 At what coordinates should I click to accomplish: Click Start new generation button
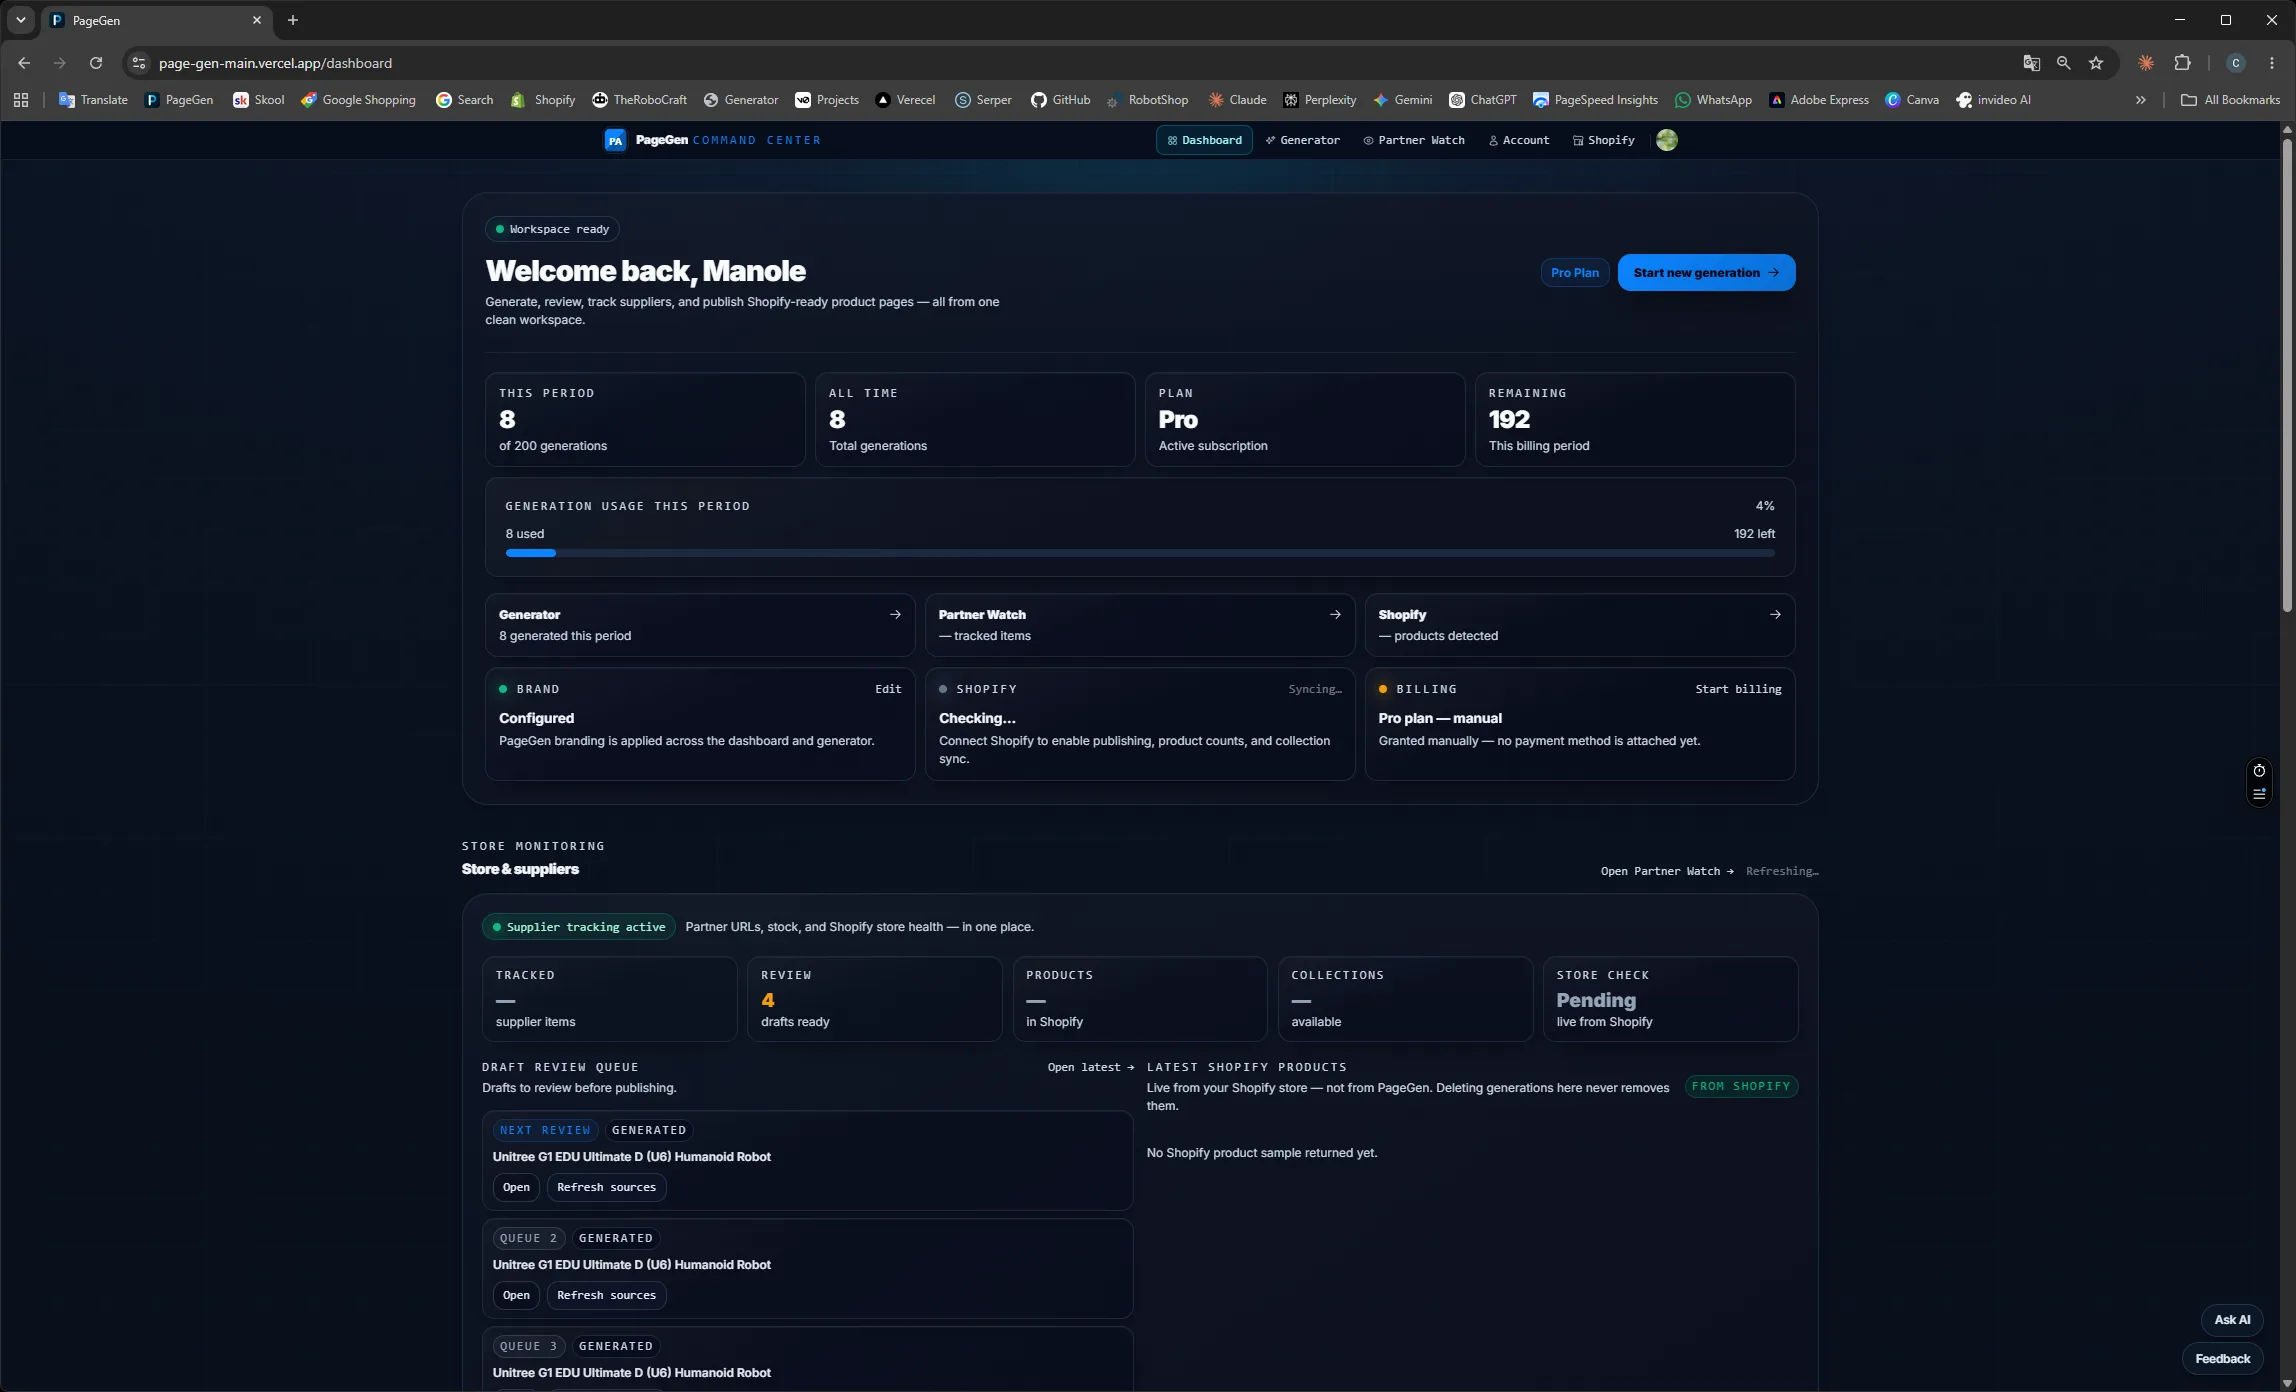click(x=1706, y=273)
